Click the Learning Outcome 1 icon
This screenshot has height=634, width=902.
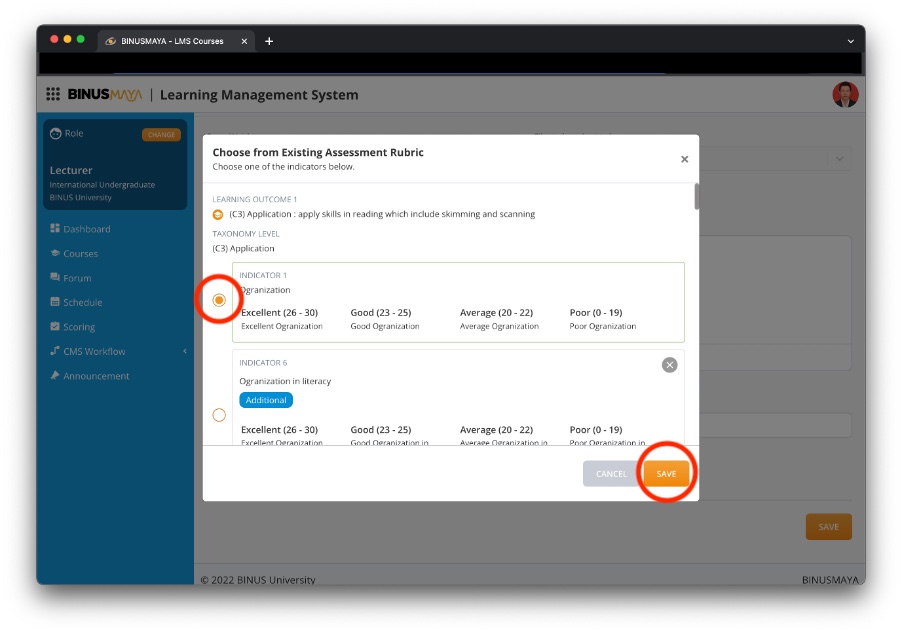coord(218,215)
